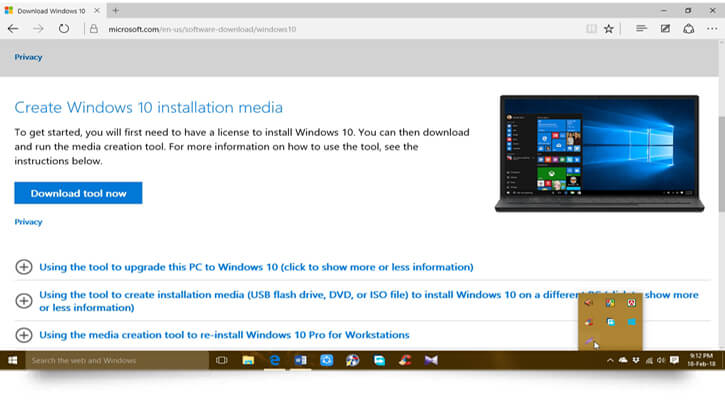Click 'Search the web and Windows' box

coord(117,360)
